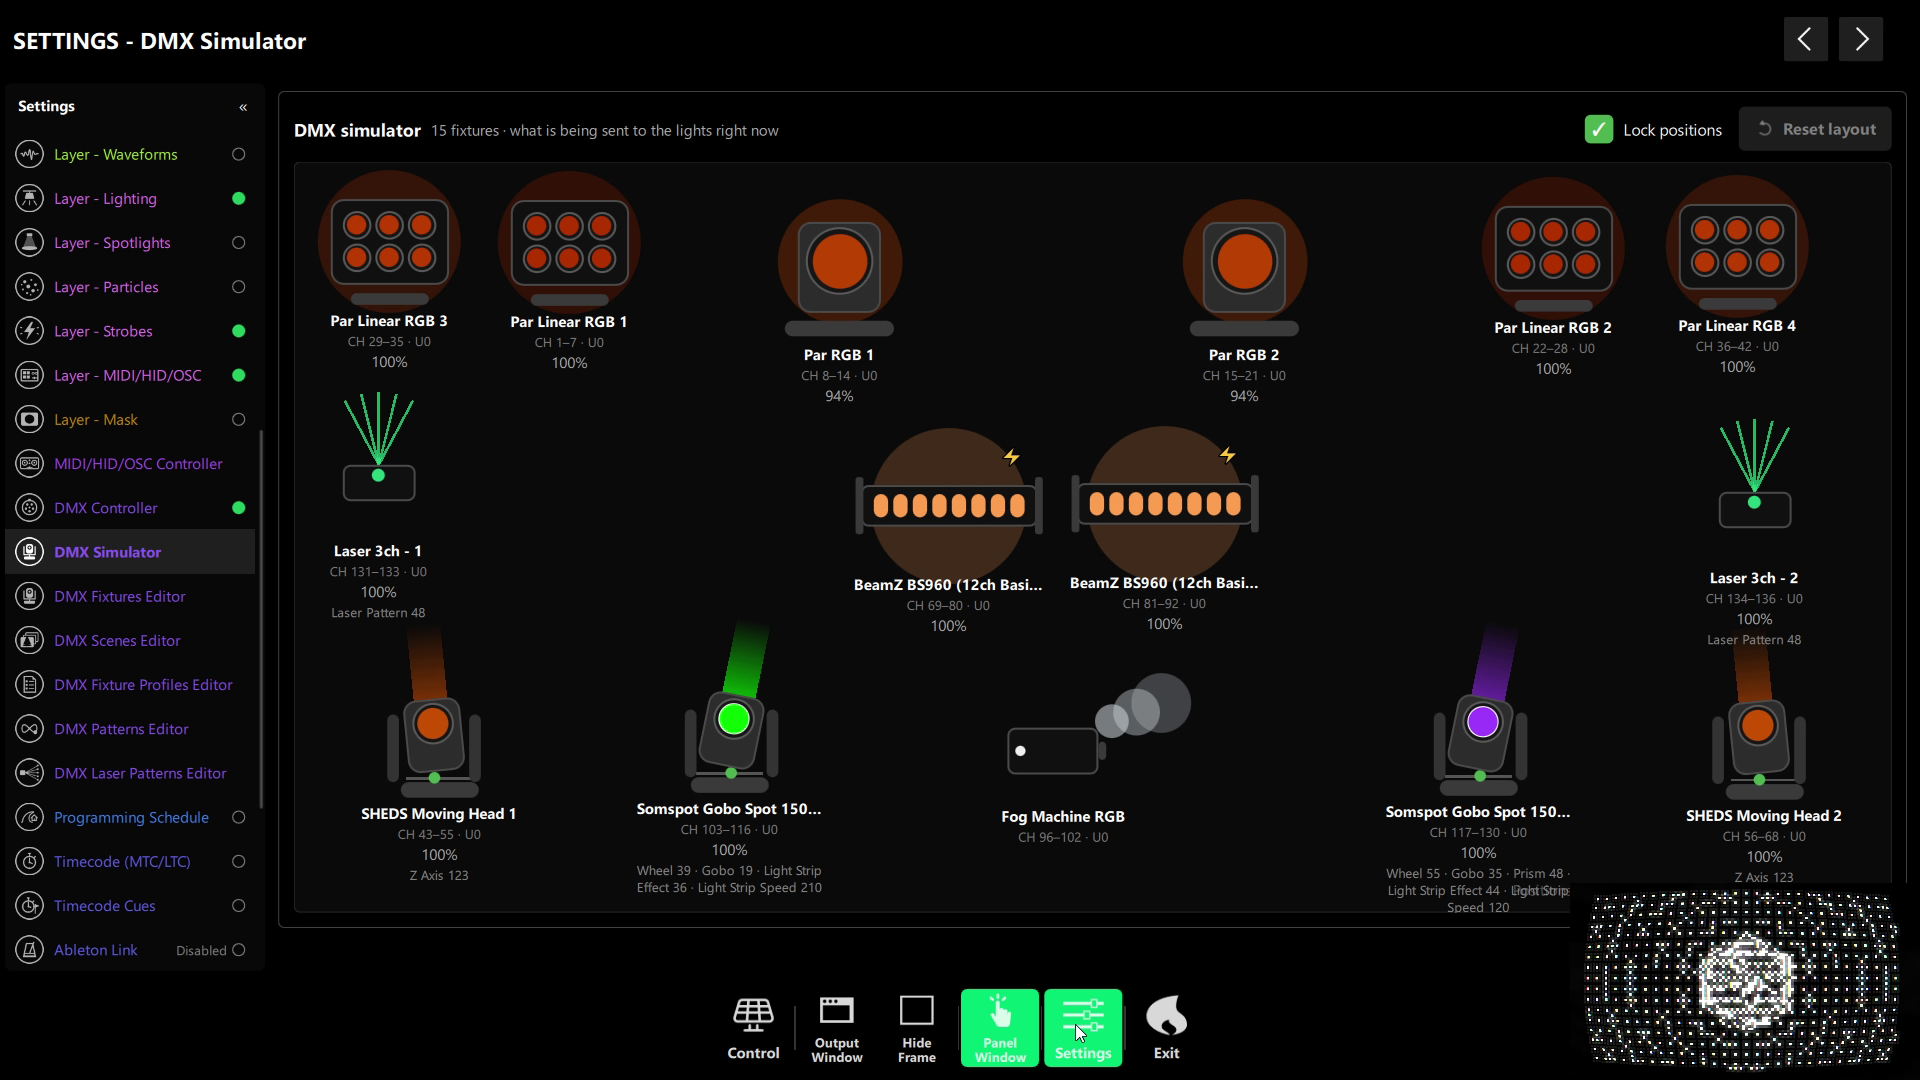
Task: Click the dotted visualizer preview thumbnail
Action: point(1742,982)
